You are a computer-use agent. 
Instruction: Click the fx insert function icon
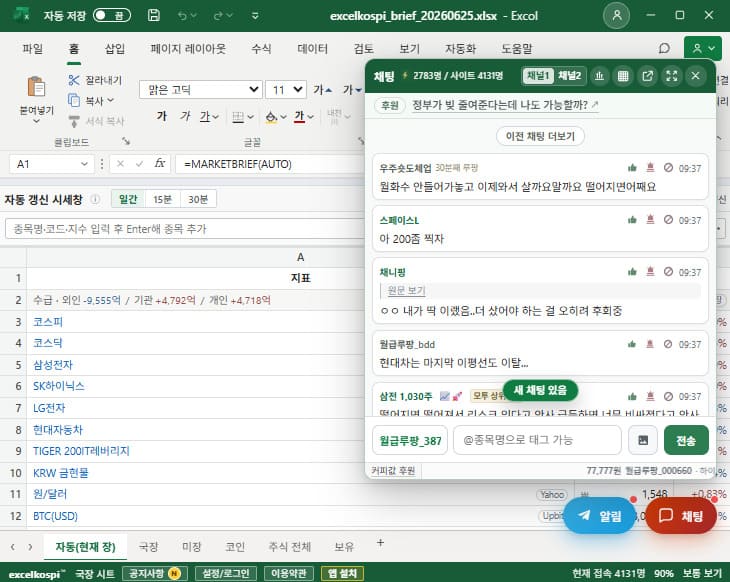[160, 163]
